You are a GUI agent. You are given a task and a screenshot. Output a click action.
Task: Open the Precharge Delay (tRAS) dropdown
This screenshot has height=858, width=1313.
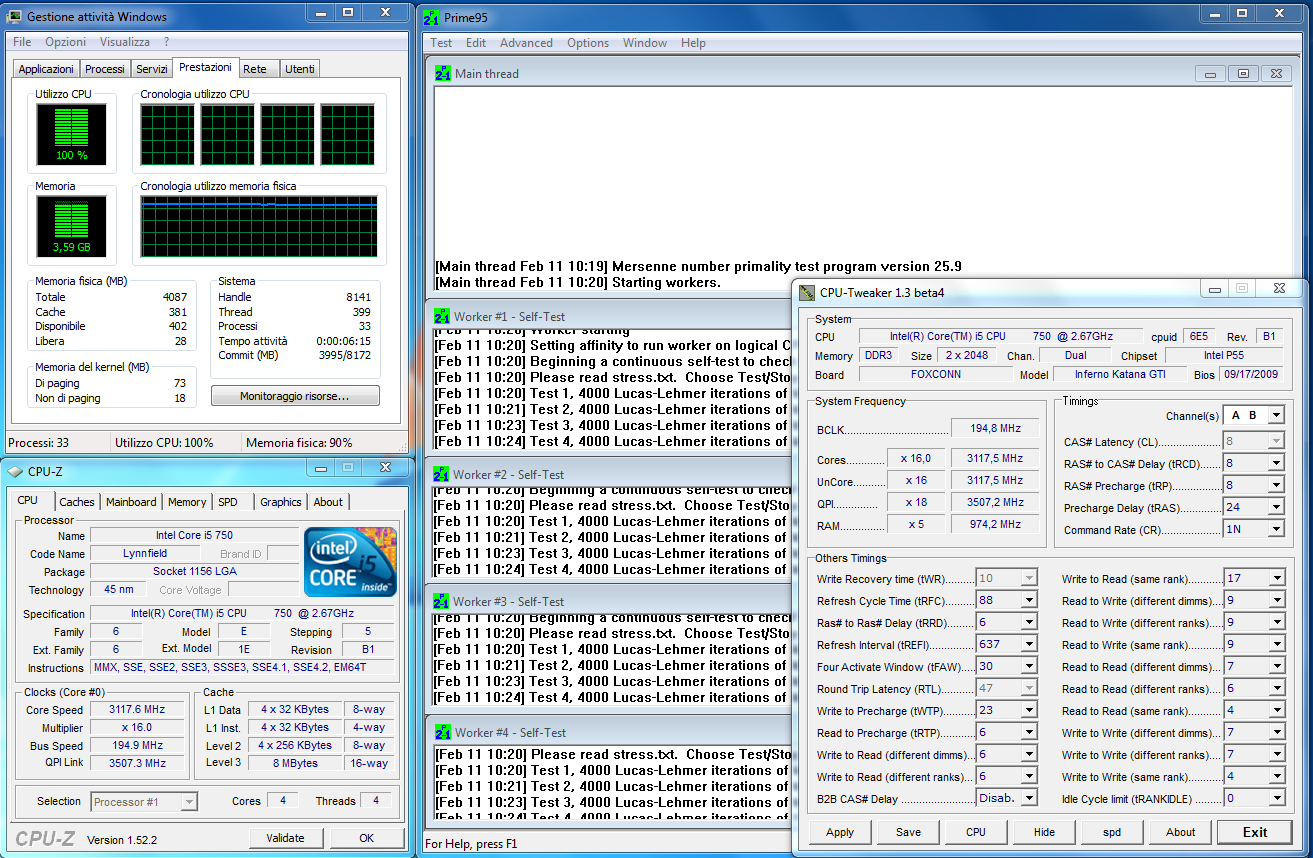pyautogui.click(x=1275, y=507)
